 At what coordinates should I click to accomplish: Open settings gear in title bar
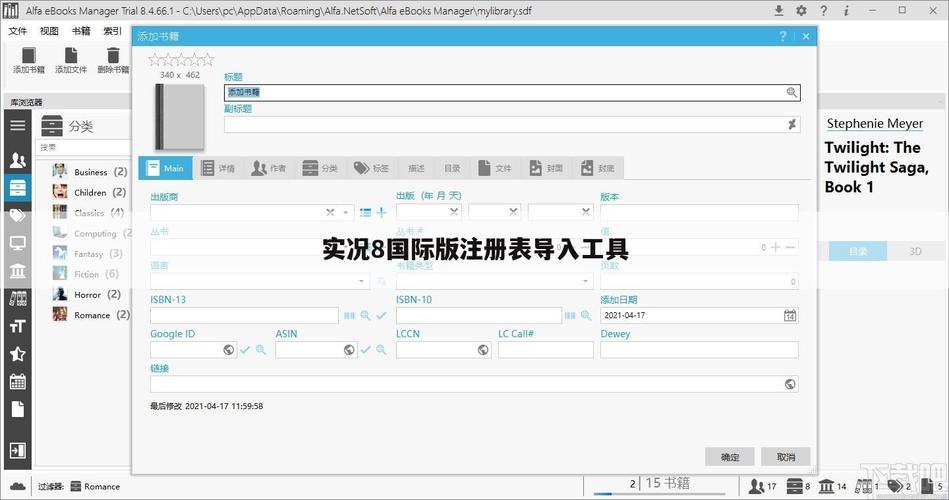pos(801,10)
